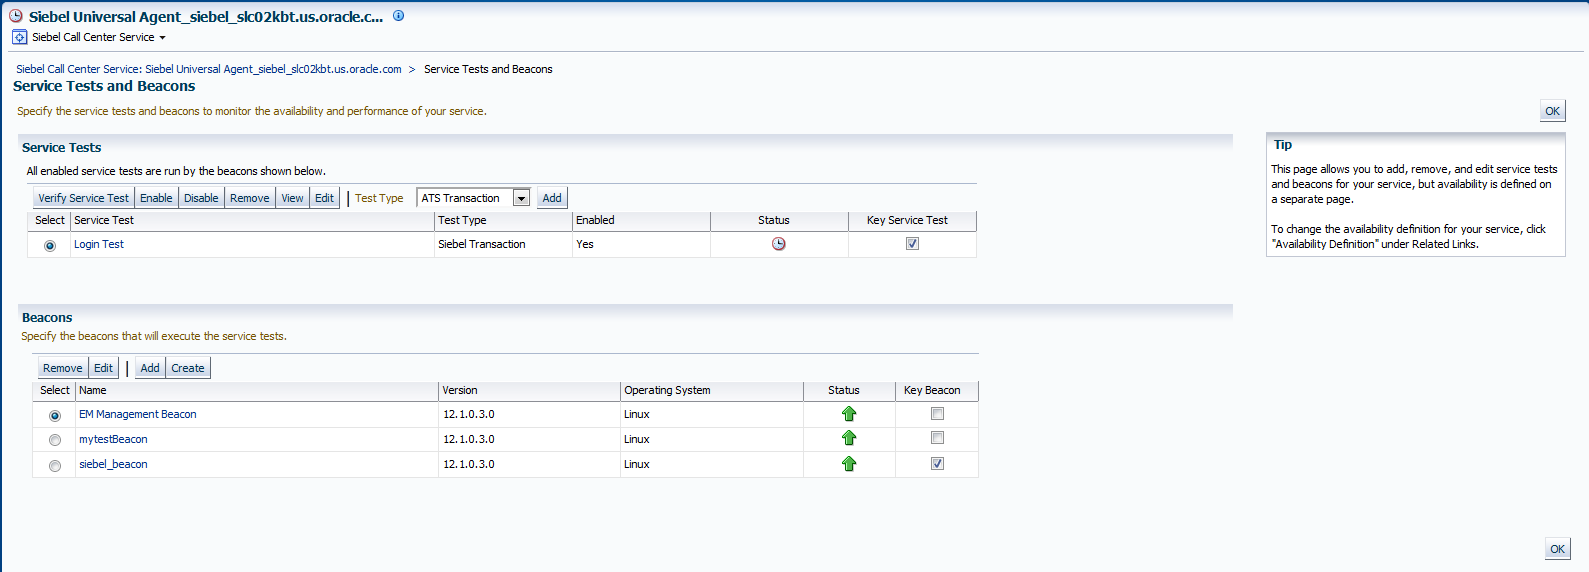Follow the Siebel Call Center Service breadcrumb link

tap(209, 69)
